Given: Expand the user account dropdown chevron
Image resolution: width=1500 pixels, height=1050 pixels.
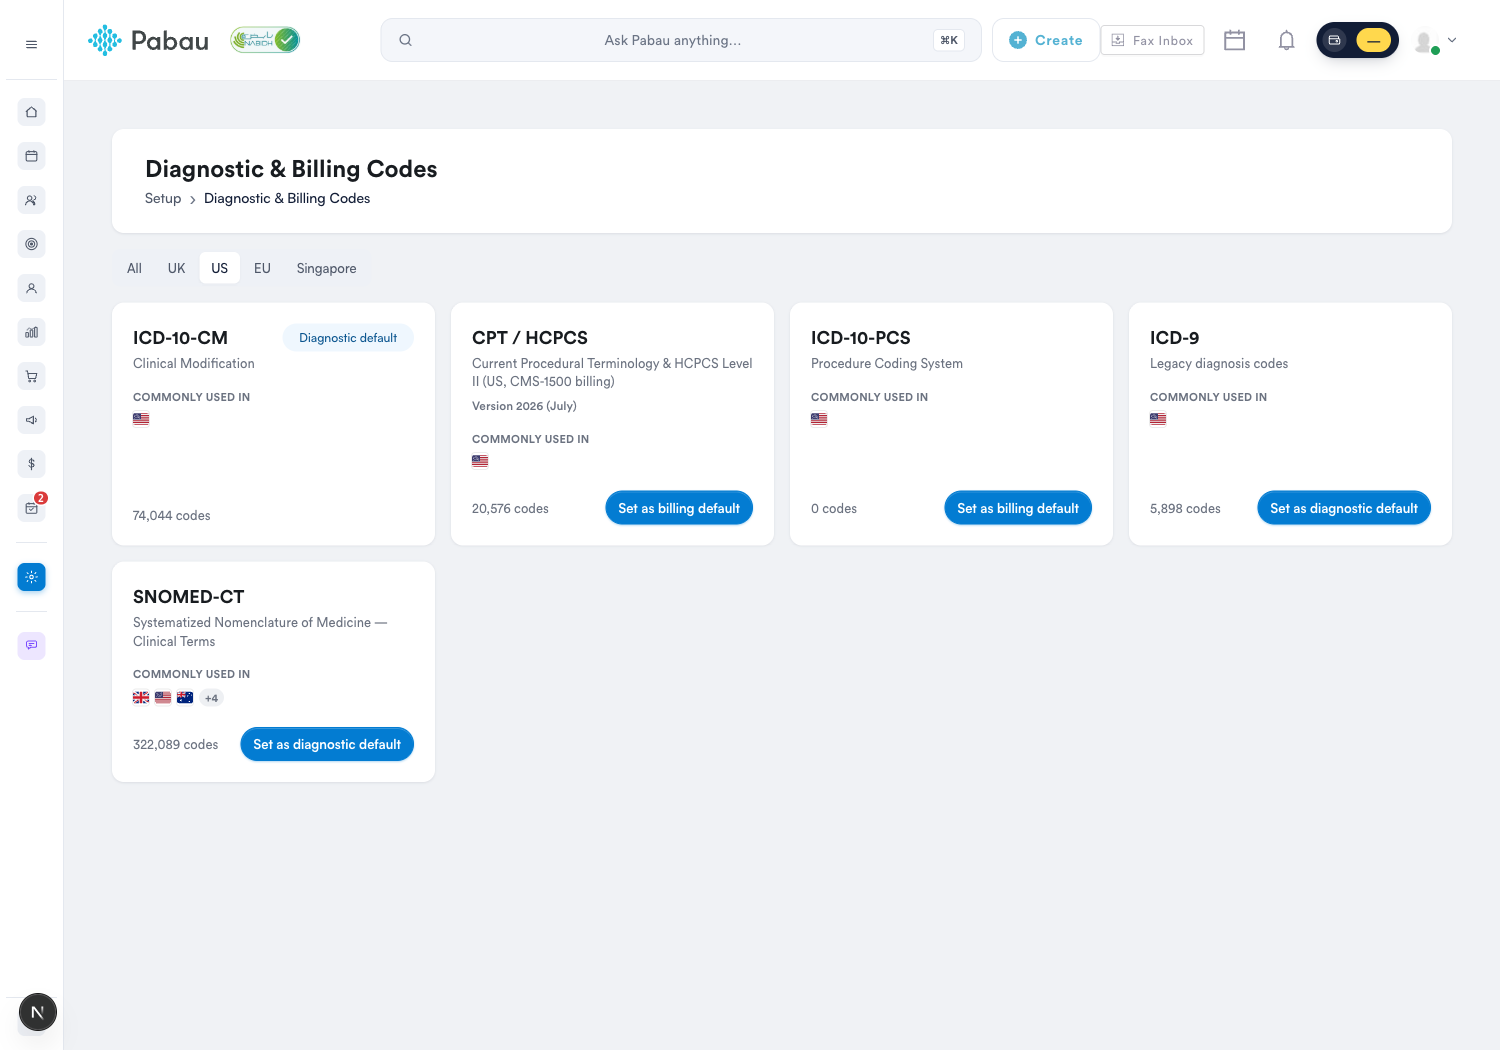Looking at the screenshot, I should click(x=1452, y=40).
